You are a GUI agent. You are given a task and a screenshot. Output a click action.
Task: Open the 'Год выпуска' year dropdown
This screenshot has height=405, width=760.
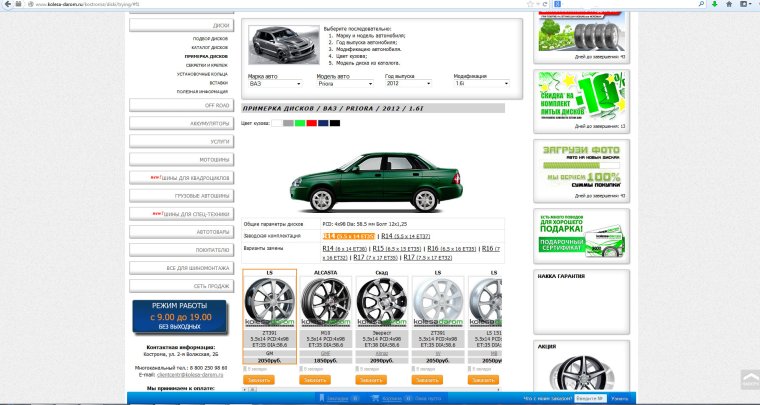click(x=411, y=85)
